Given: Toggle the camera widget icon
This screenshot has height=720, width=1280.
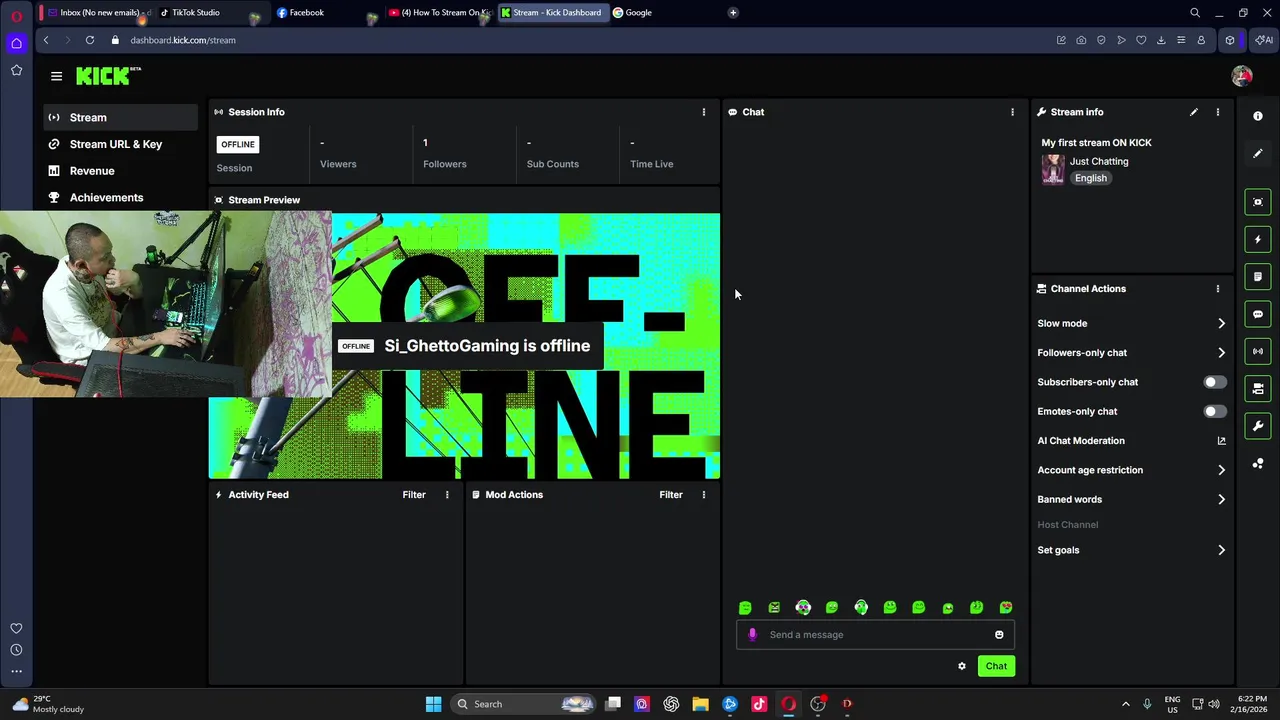Looking at the screenshot, I should pos(1258,389).
